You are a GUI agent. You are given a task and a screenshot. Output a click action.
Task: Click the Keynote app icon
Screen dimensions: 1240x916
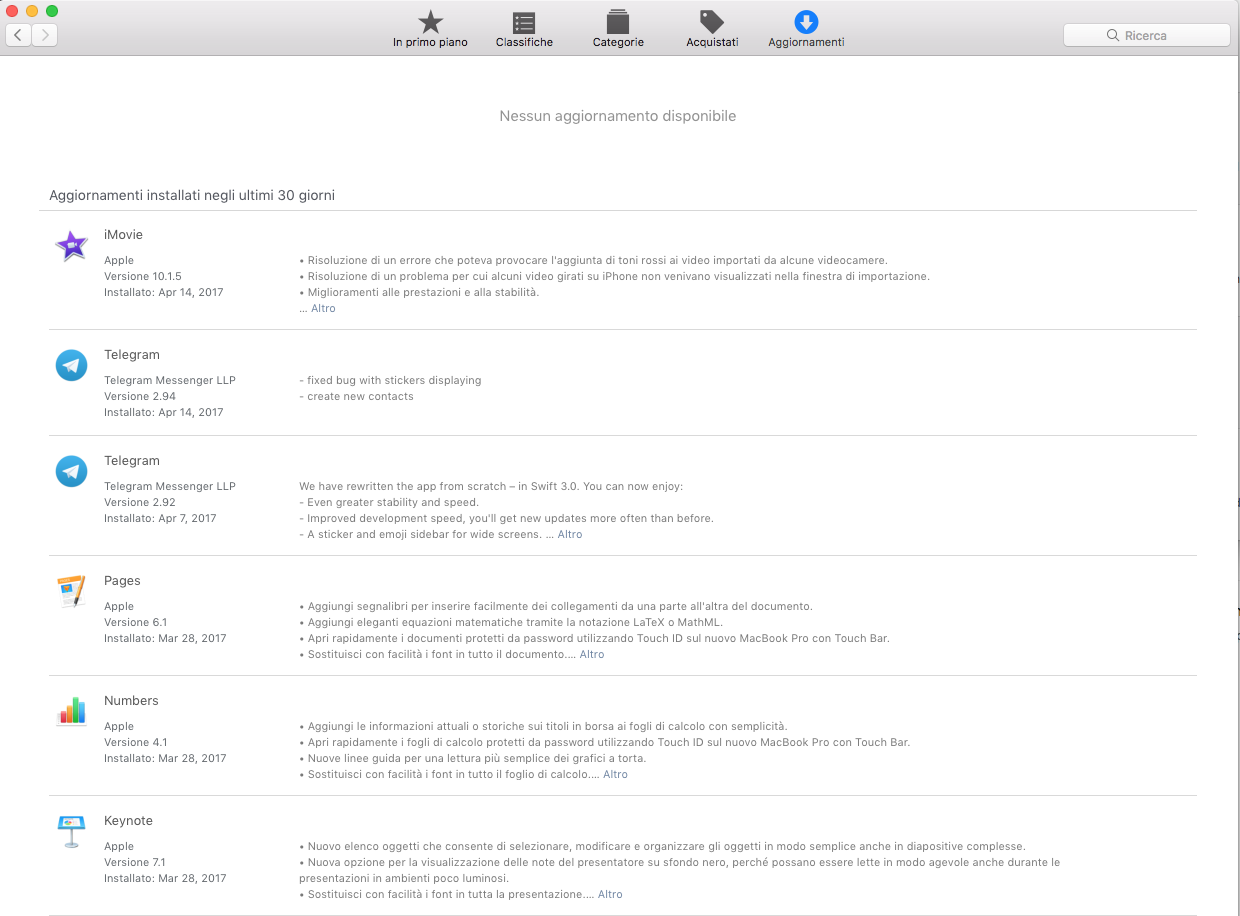[71, 831]
